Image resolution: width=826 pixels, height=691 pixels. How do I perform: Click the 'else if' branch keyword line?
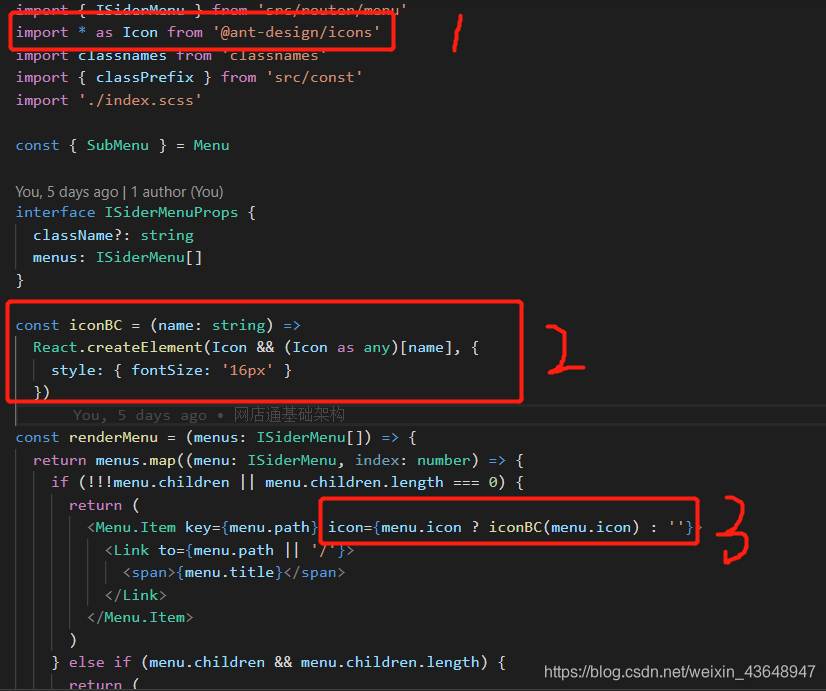(100, 662)
